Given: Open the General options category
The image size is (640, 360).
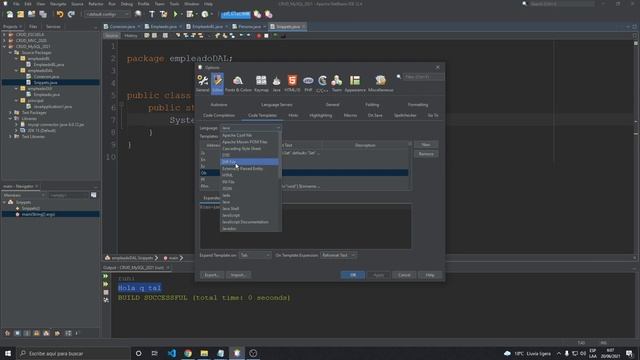Looking at the screenshot, I should point(202,84).
